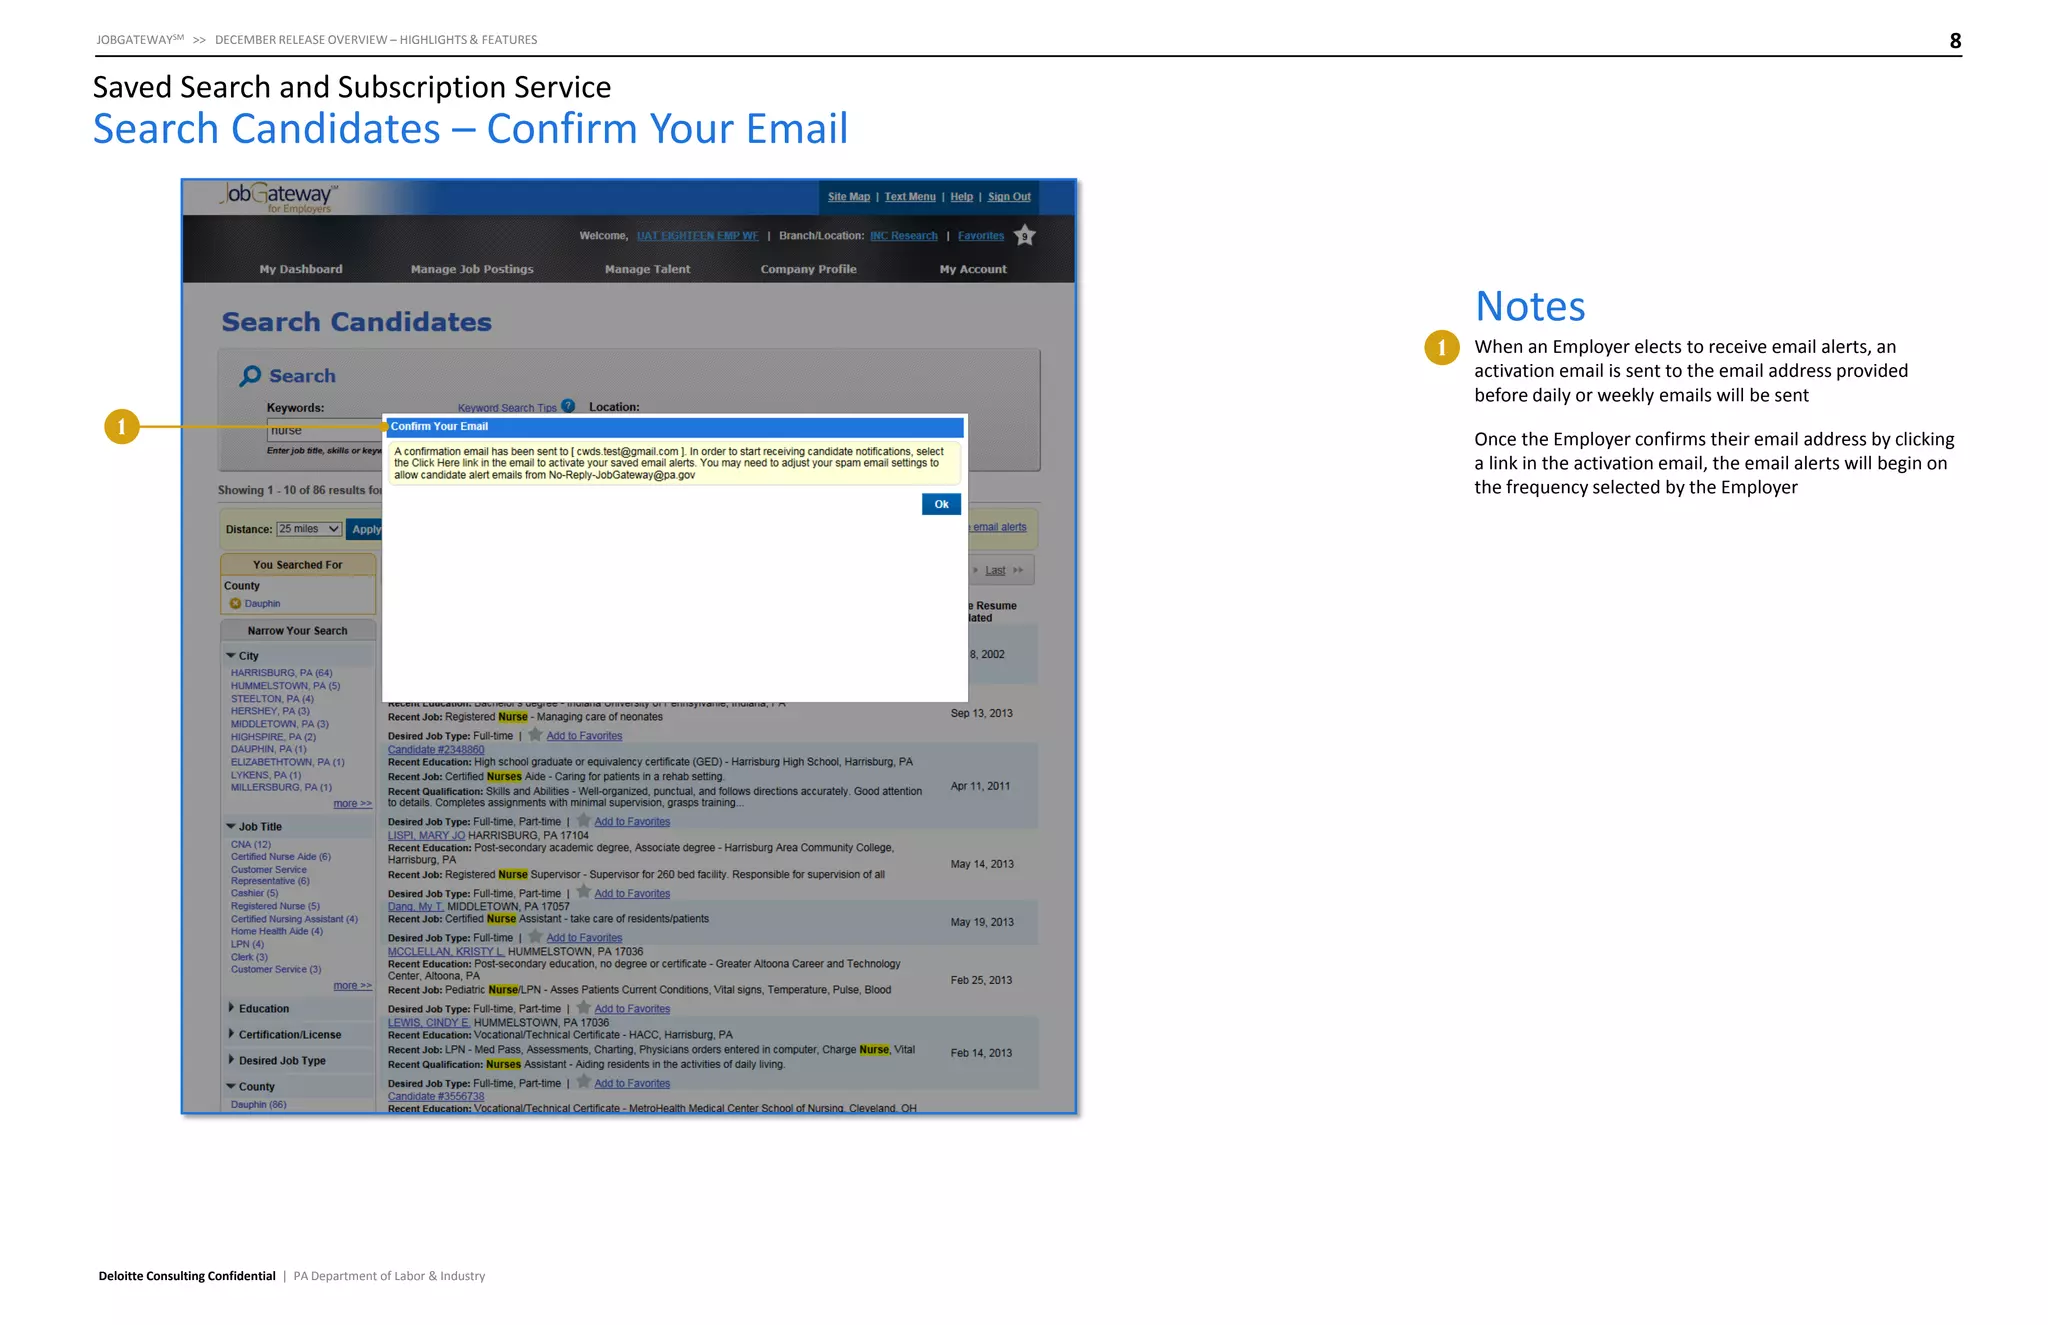Go to Last results page link
Screen dimensions: 2048x1325
[x=995, y=571]
